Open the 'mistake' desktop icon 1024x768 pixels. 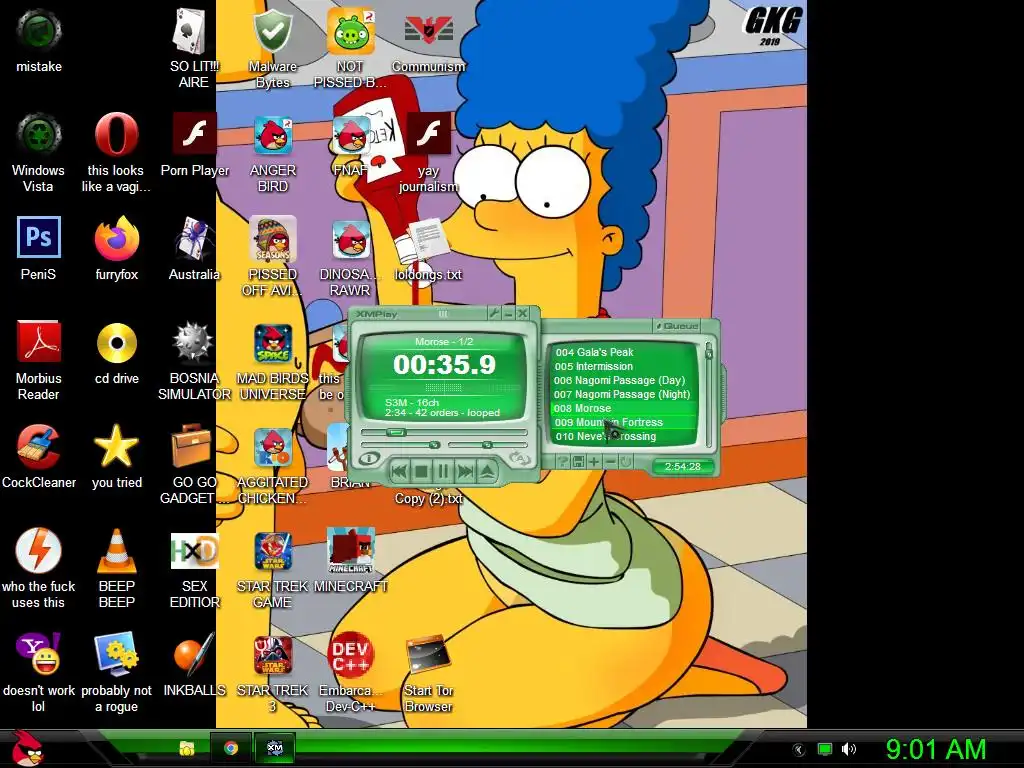pyautogui.click(x=39, y=40)
